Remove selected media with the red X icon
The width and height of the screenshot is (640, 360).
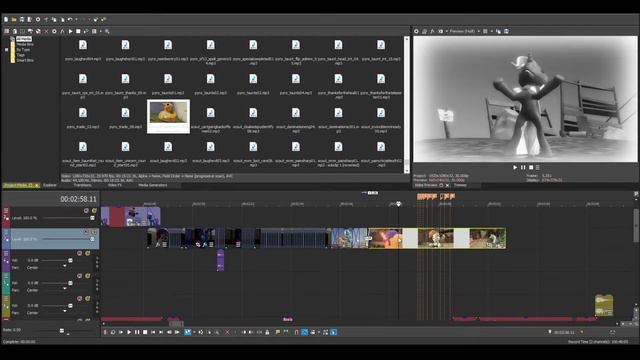[x=46, y=31]
